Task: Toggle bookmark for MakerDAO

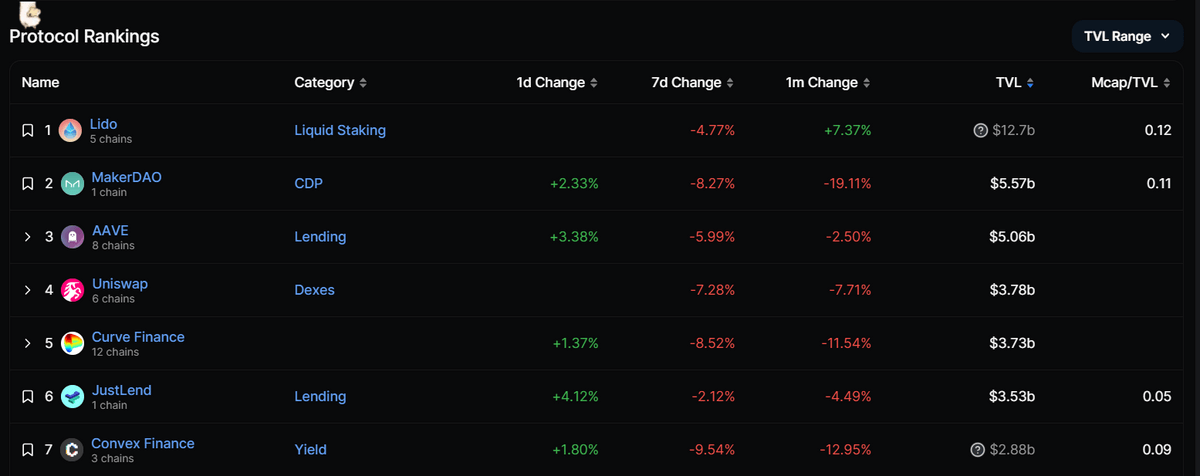Action: pyautogui.click(x=28, y=184)
